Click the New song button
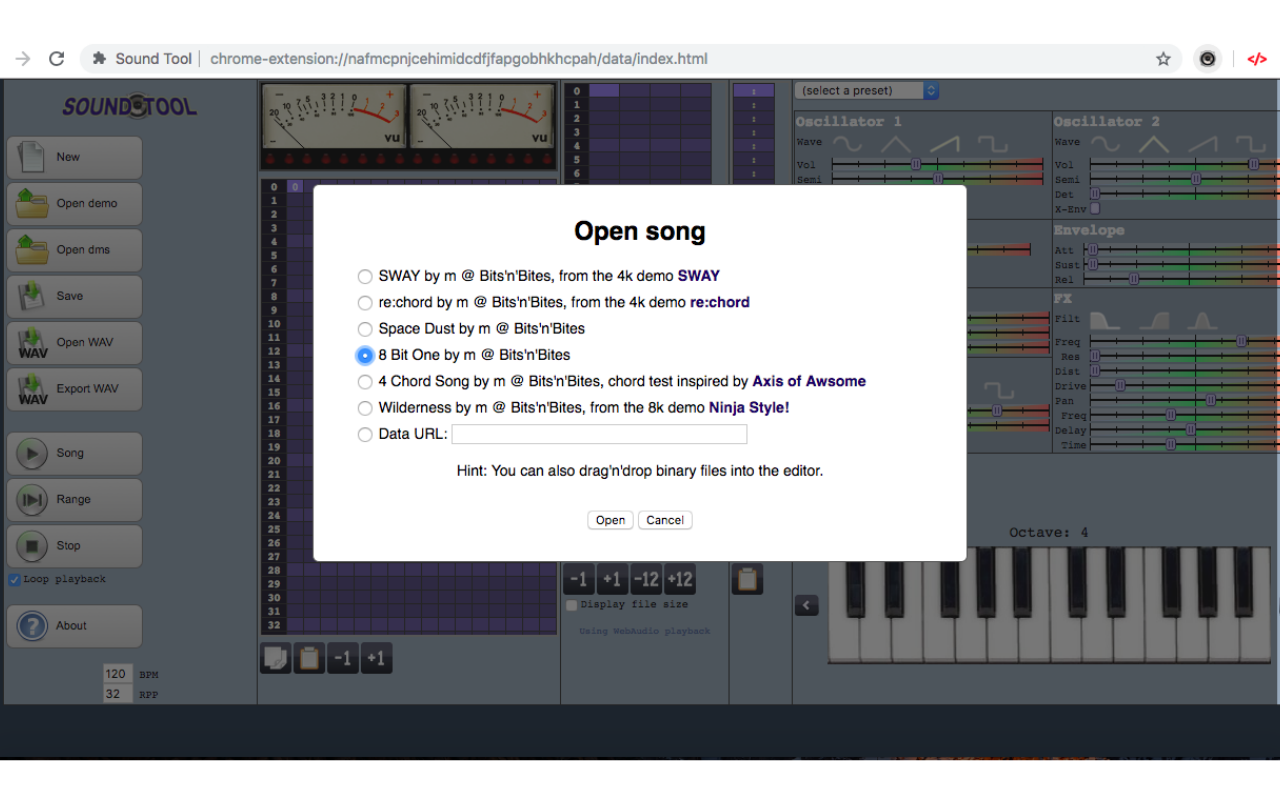Viewport: 1280px width, 800px height. (x=74, y=157)
